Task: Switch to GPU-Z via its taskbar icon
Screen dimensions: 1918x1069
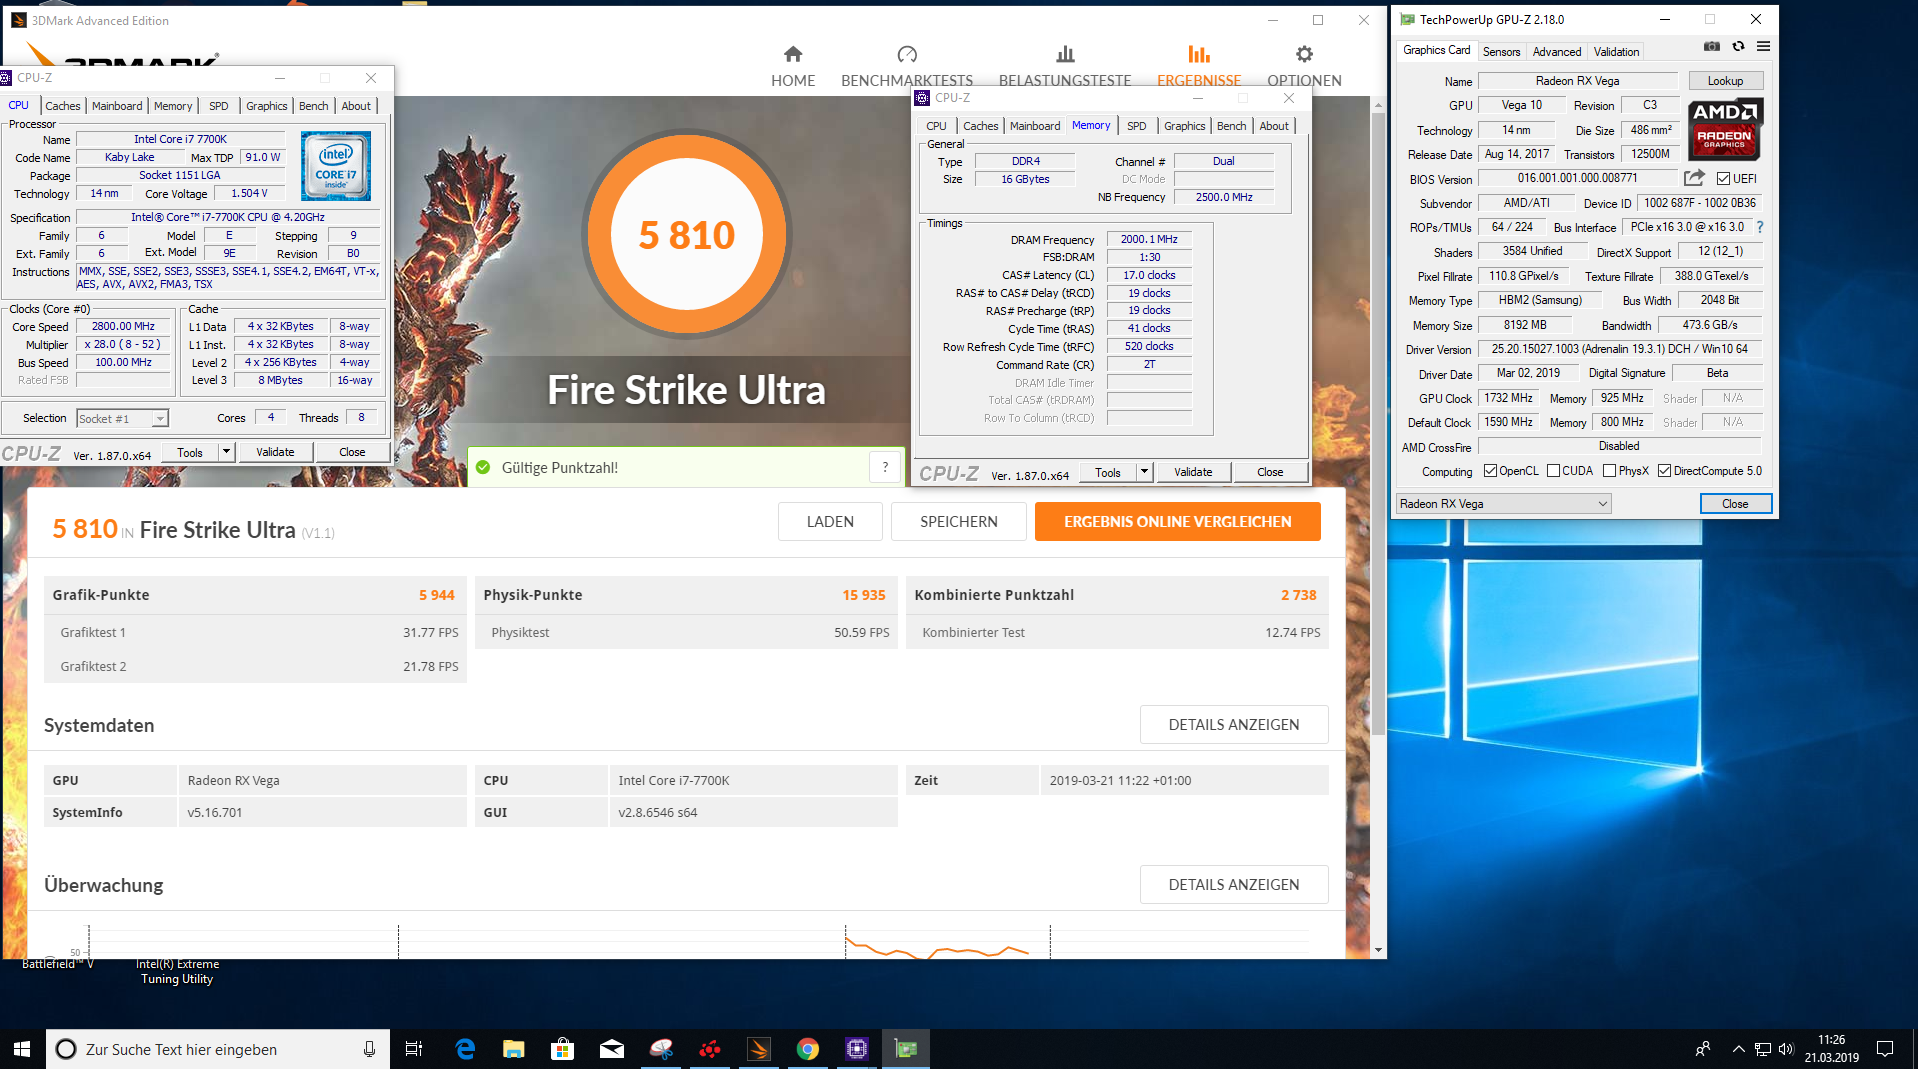Action: (x=906, y=1049)
